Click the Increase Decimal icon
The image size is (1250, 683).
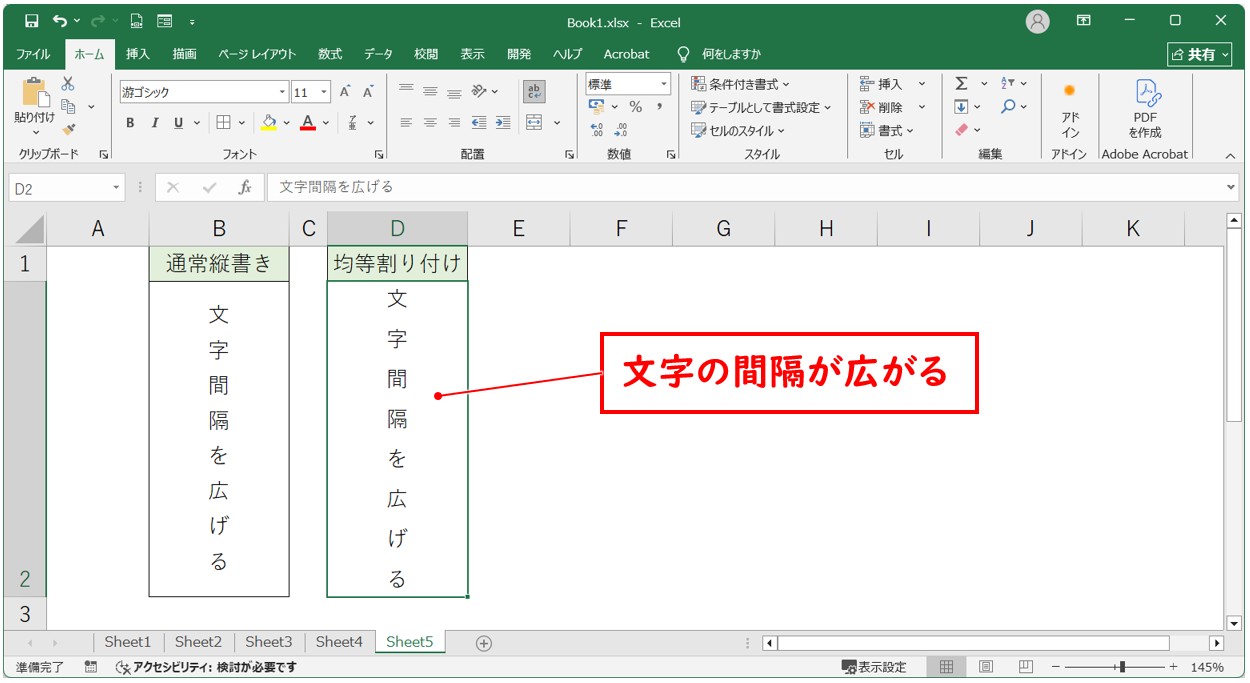[597, 130]
